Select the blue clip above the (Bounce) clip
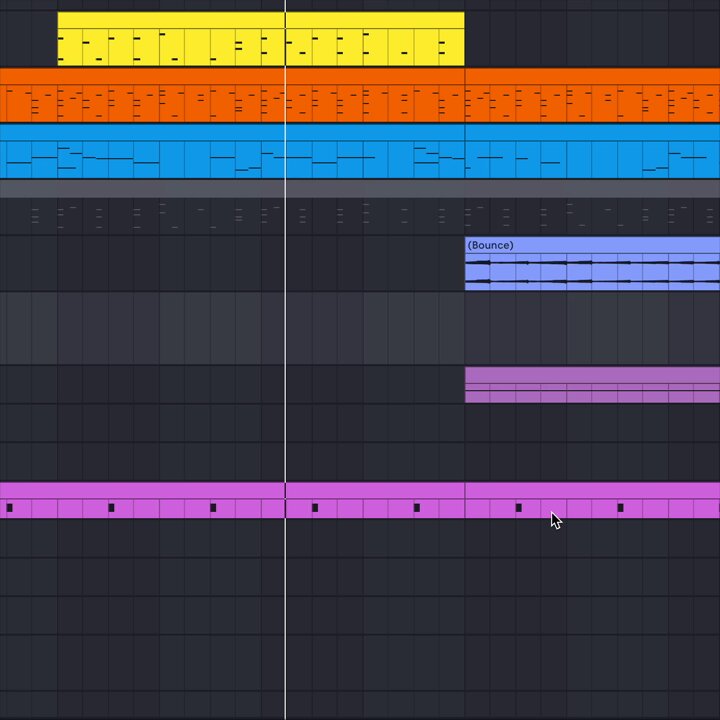 click(592, 151)
